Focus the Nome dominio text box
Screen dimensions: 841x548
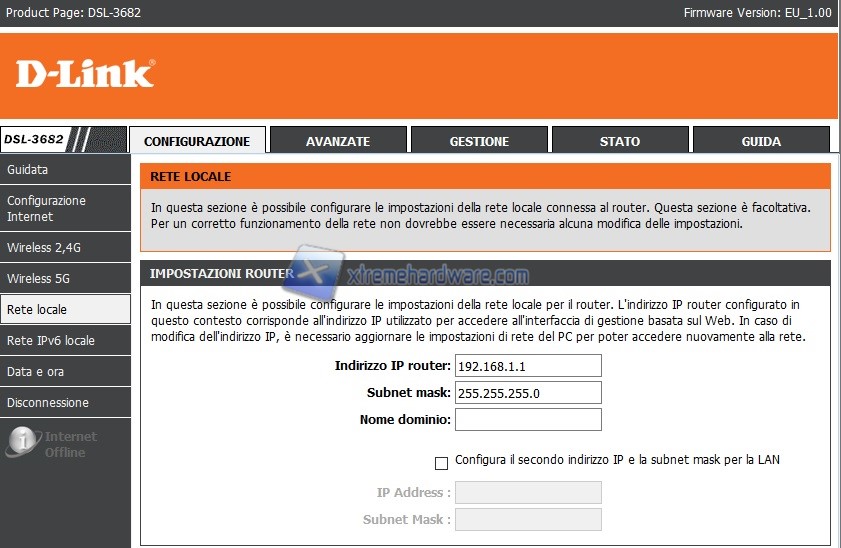tap(528, 420)
